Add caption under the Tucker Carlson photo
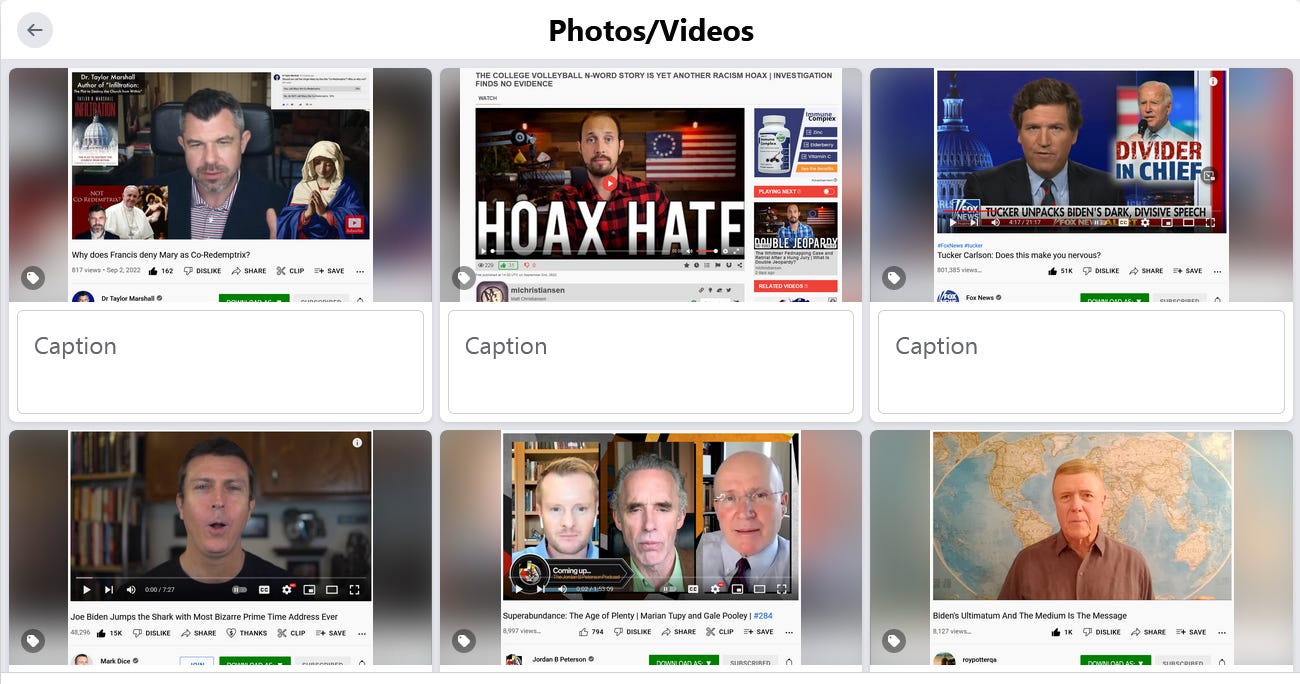Image resolution: width=1300 pixels, height=684 pixels. point(1081,362)
